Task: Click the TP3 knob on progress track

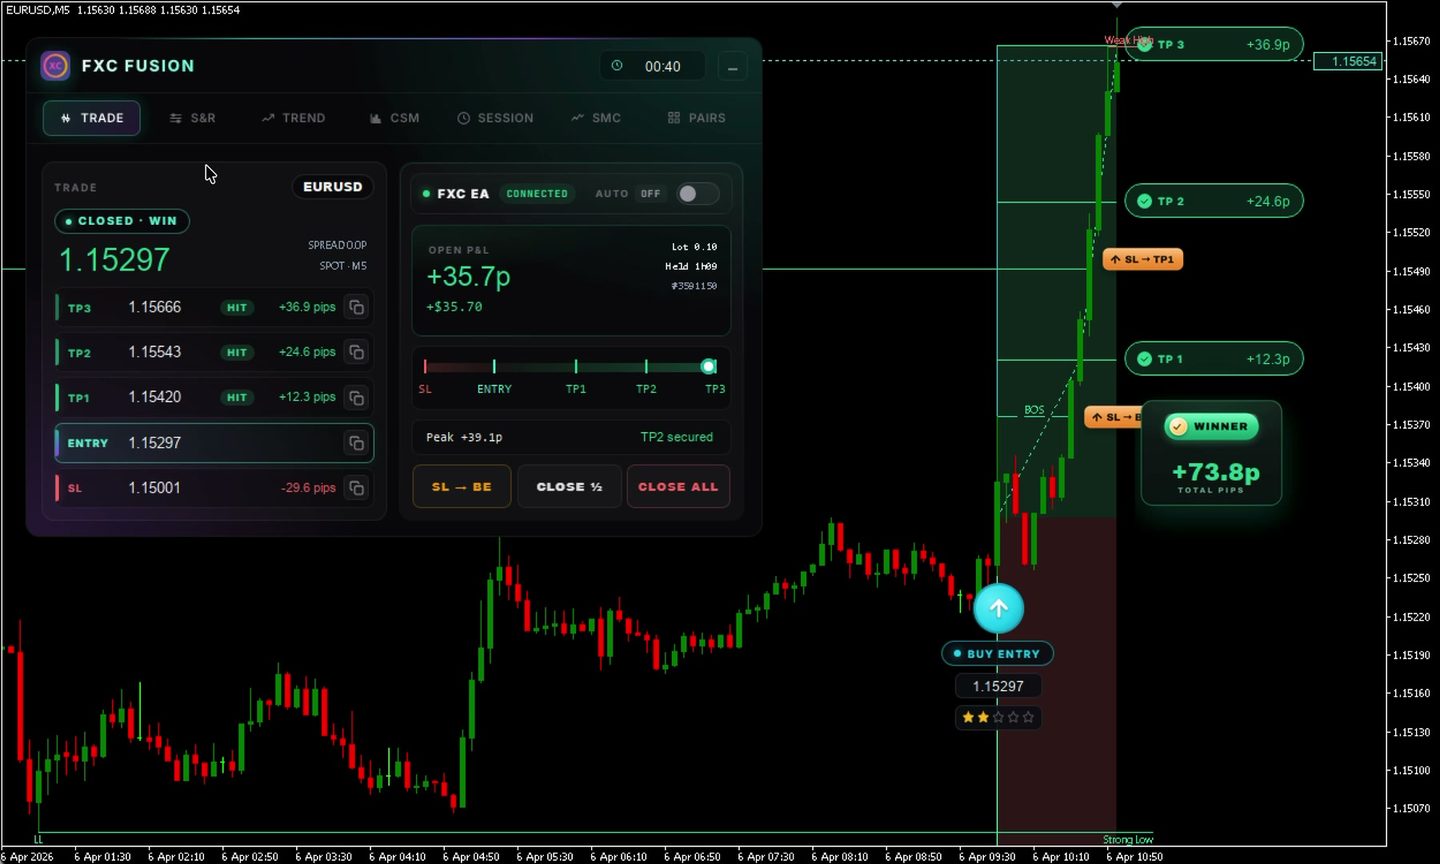Action: click(709, 366)
